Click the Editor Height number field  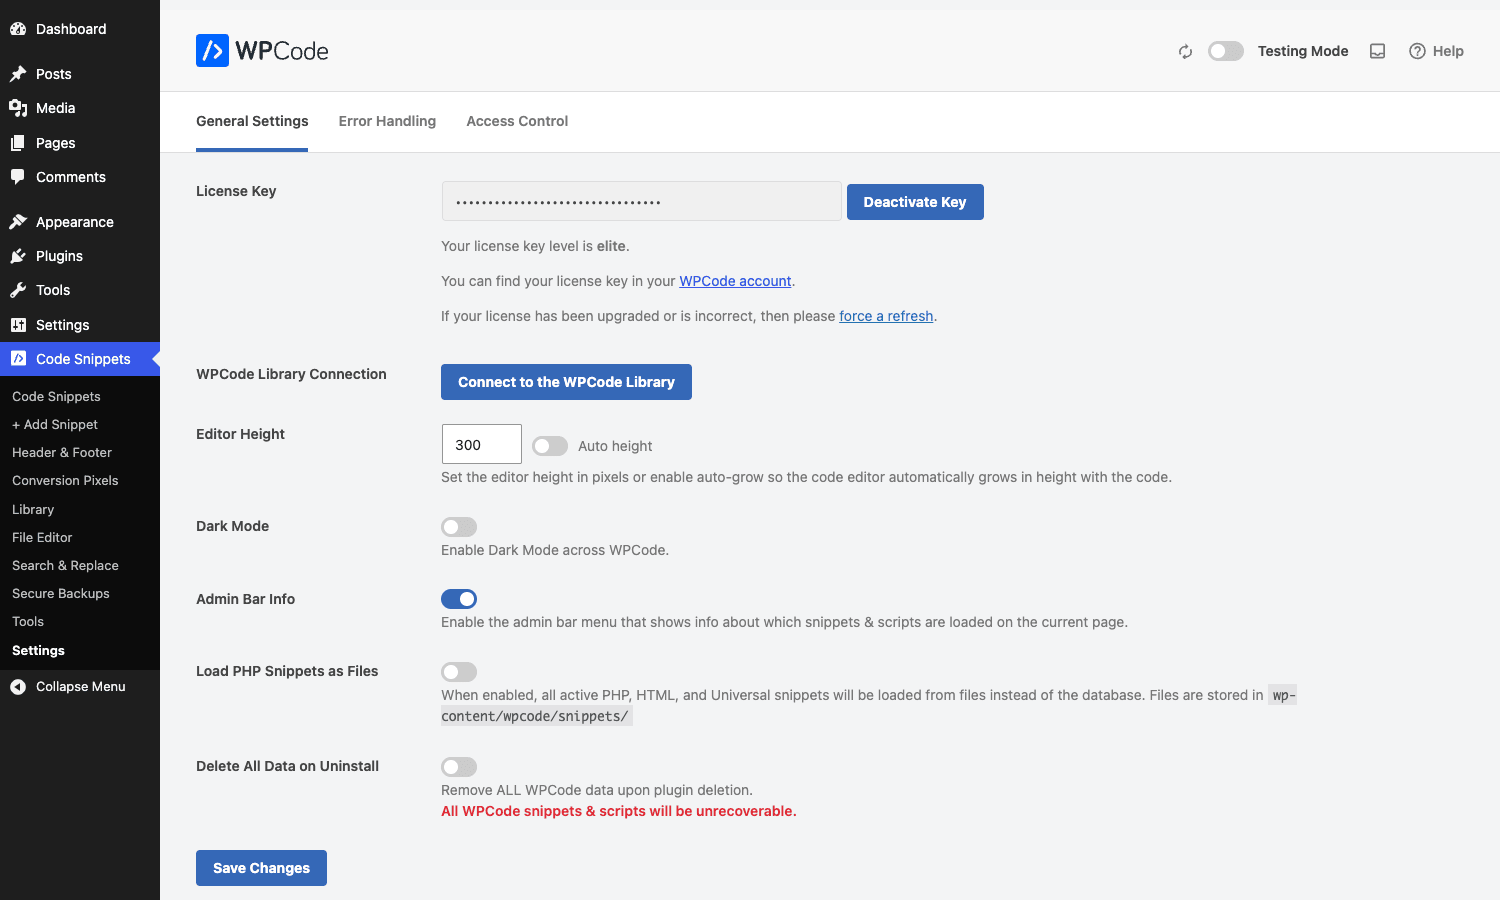tap(481, 444)
